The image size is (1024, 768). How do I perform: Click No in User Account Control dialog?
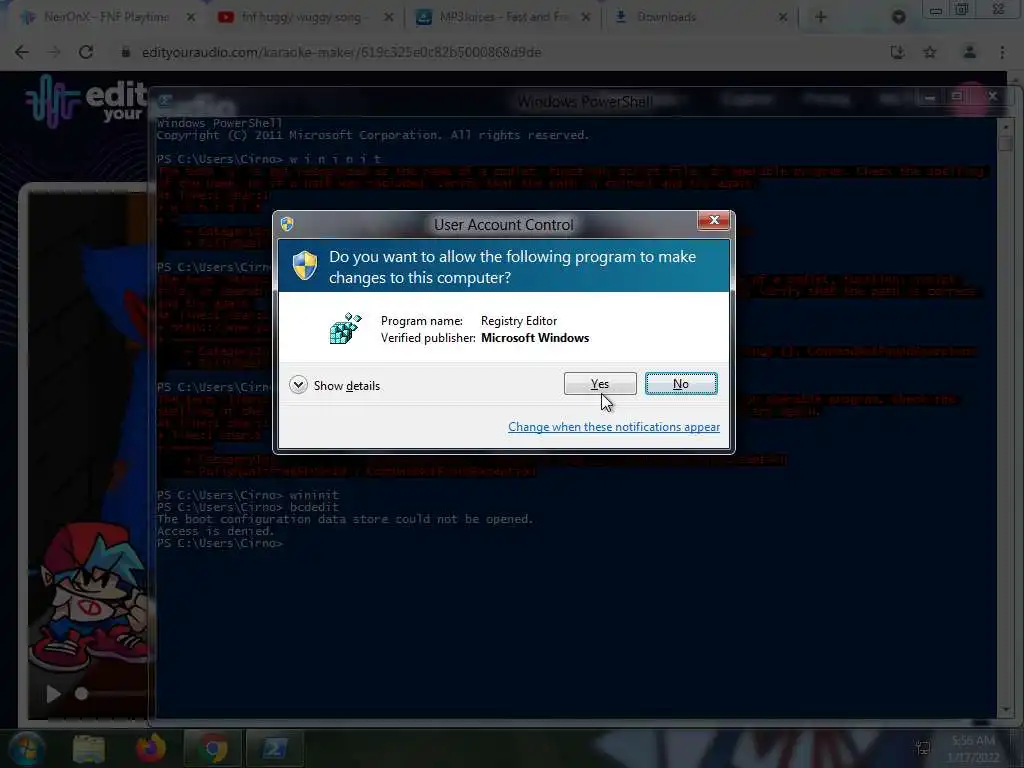tap(680, 384)
